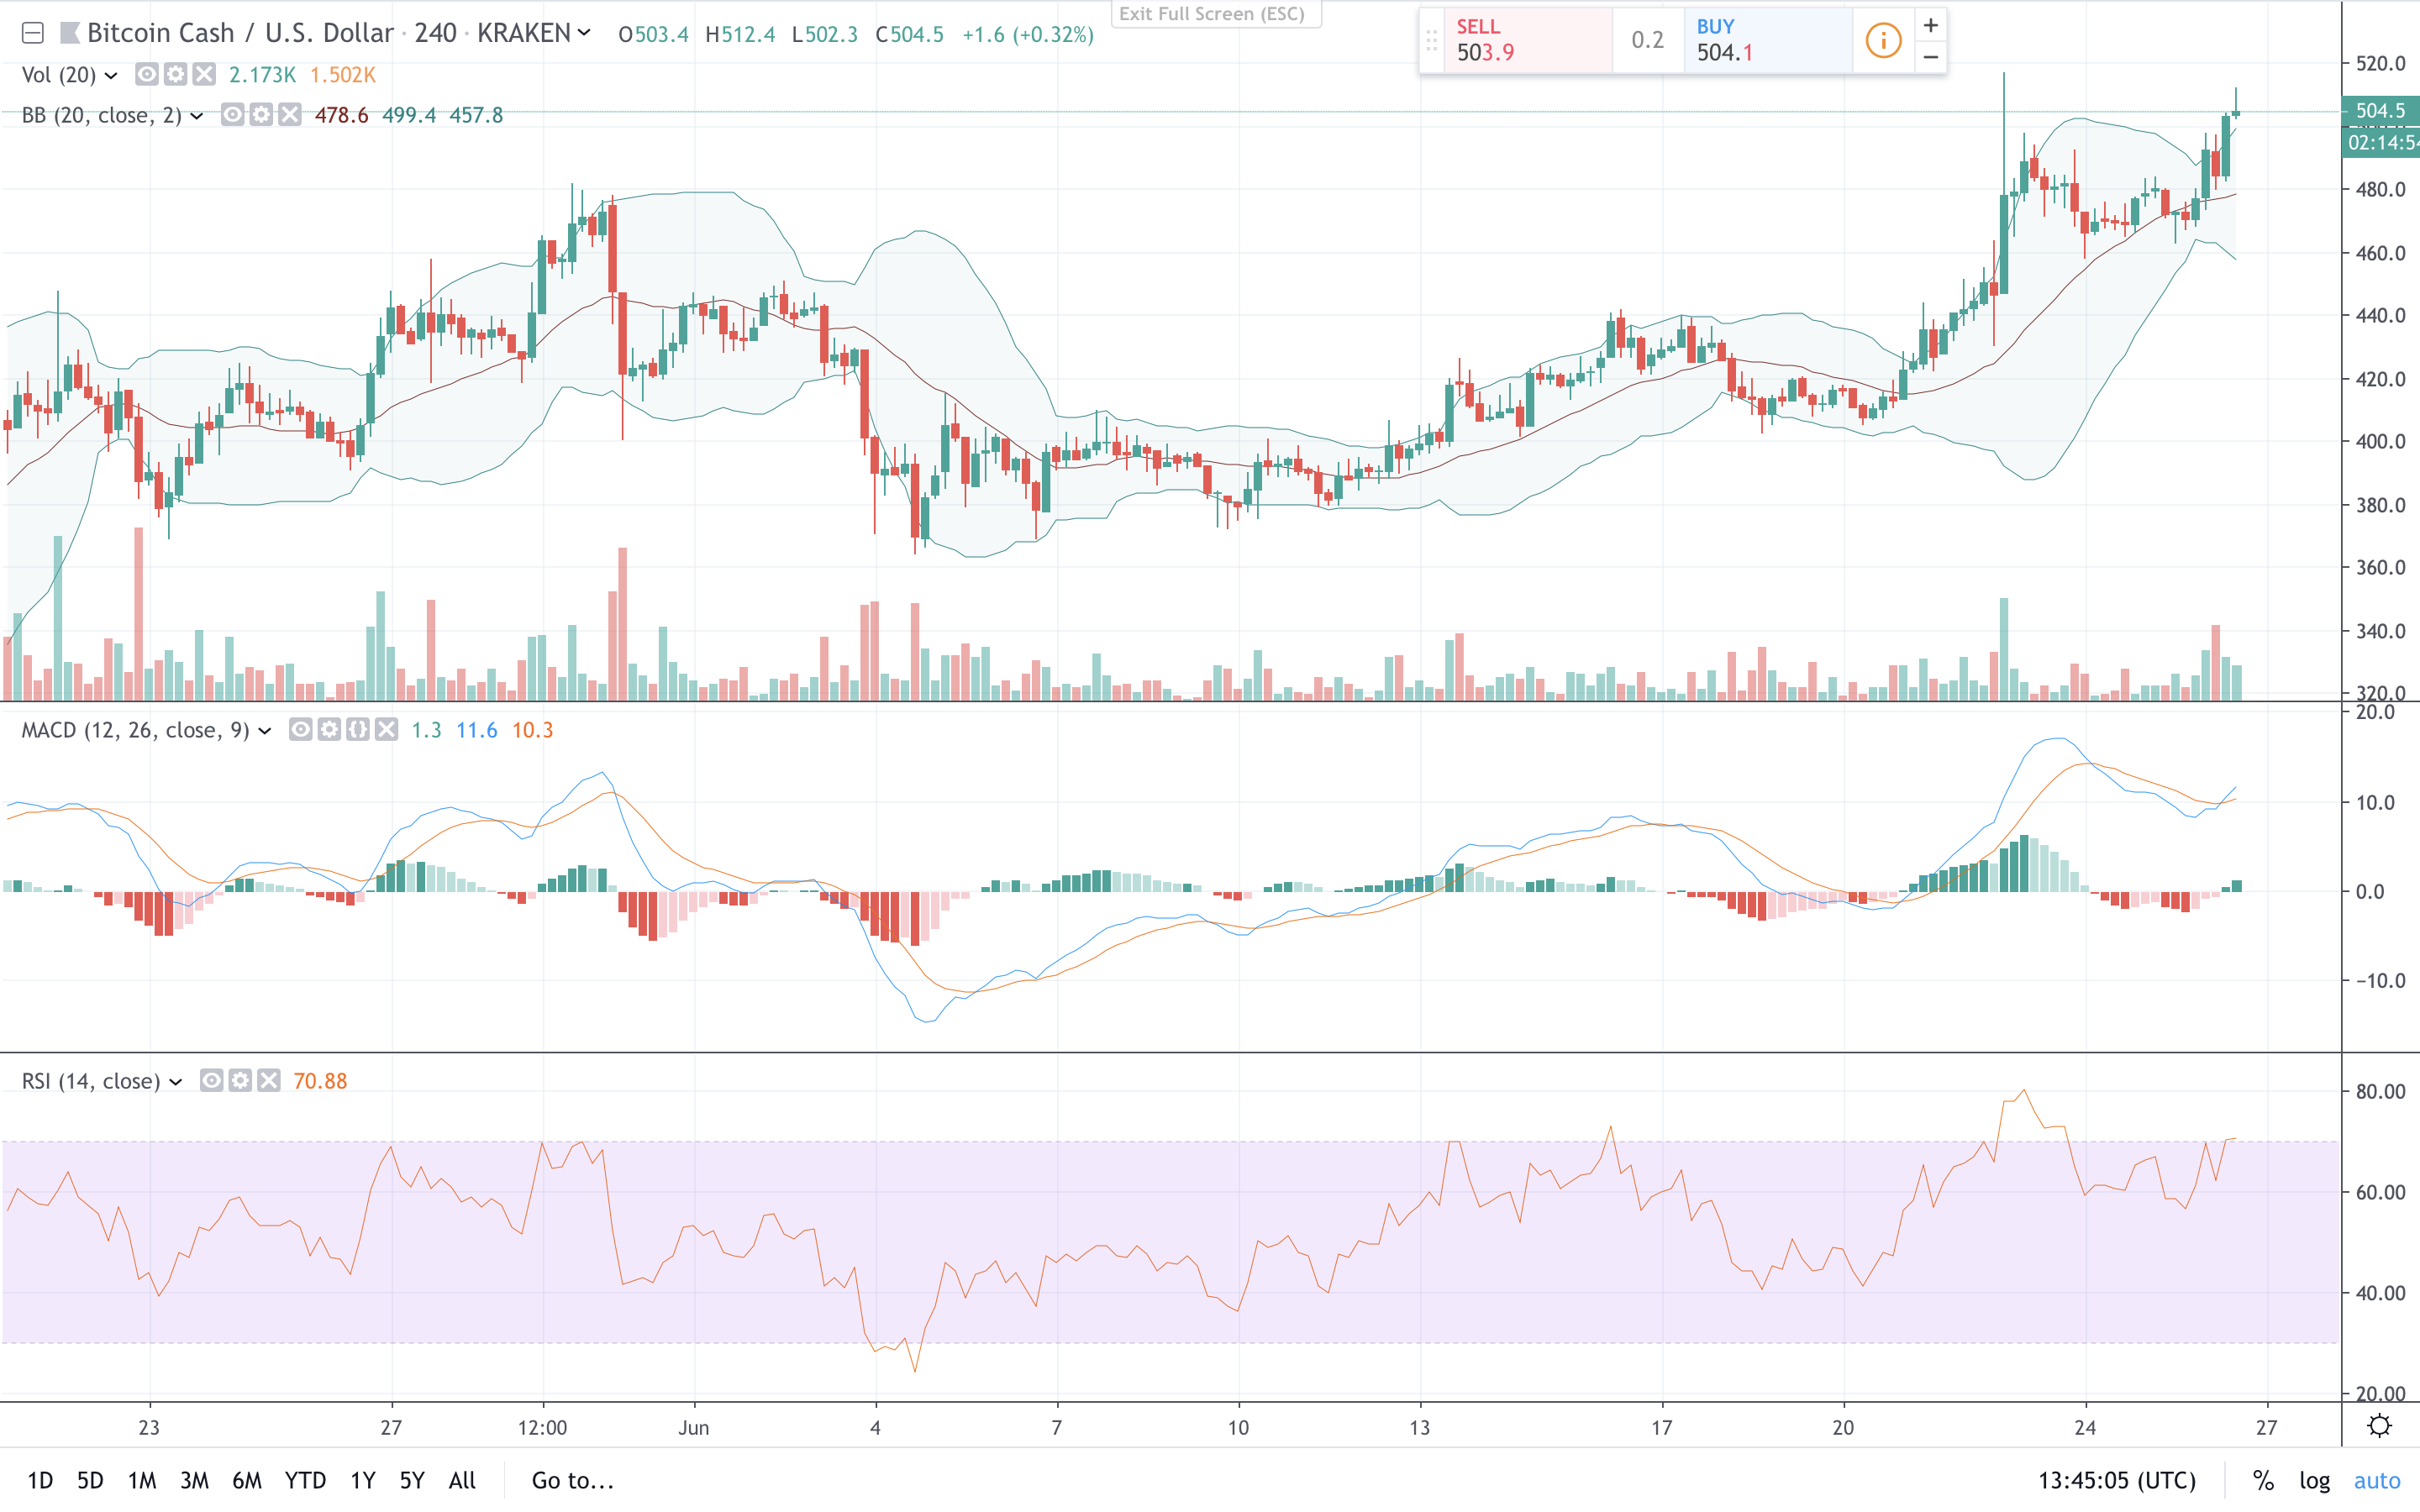The height and width of the screenshot is (1512, 2420).
Task: Click the Jun date label on time axis
Action: click(x=693, y=1428)
